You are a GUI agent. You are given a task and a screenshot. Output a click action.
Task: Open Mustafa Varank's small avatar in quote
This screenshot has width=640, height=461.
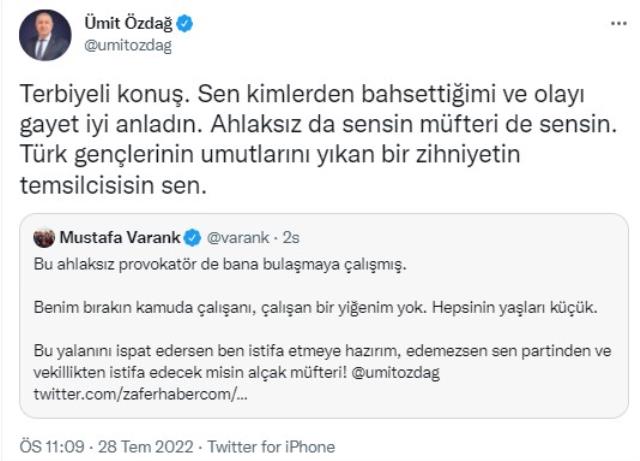44,237
